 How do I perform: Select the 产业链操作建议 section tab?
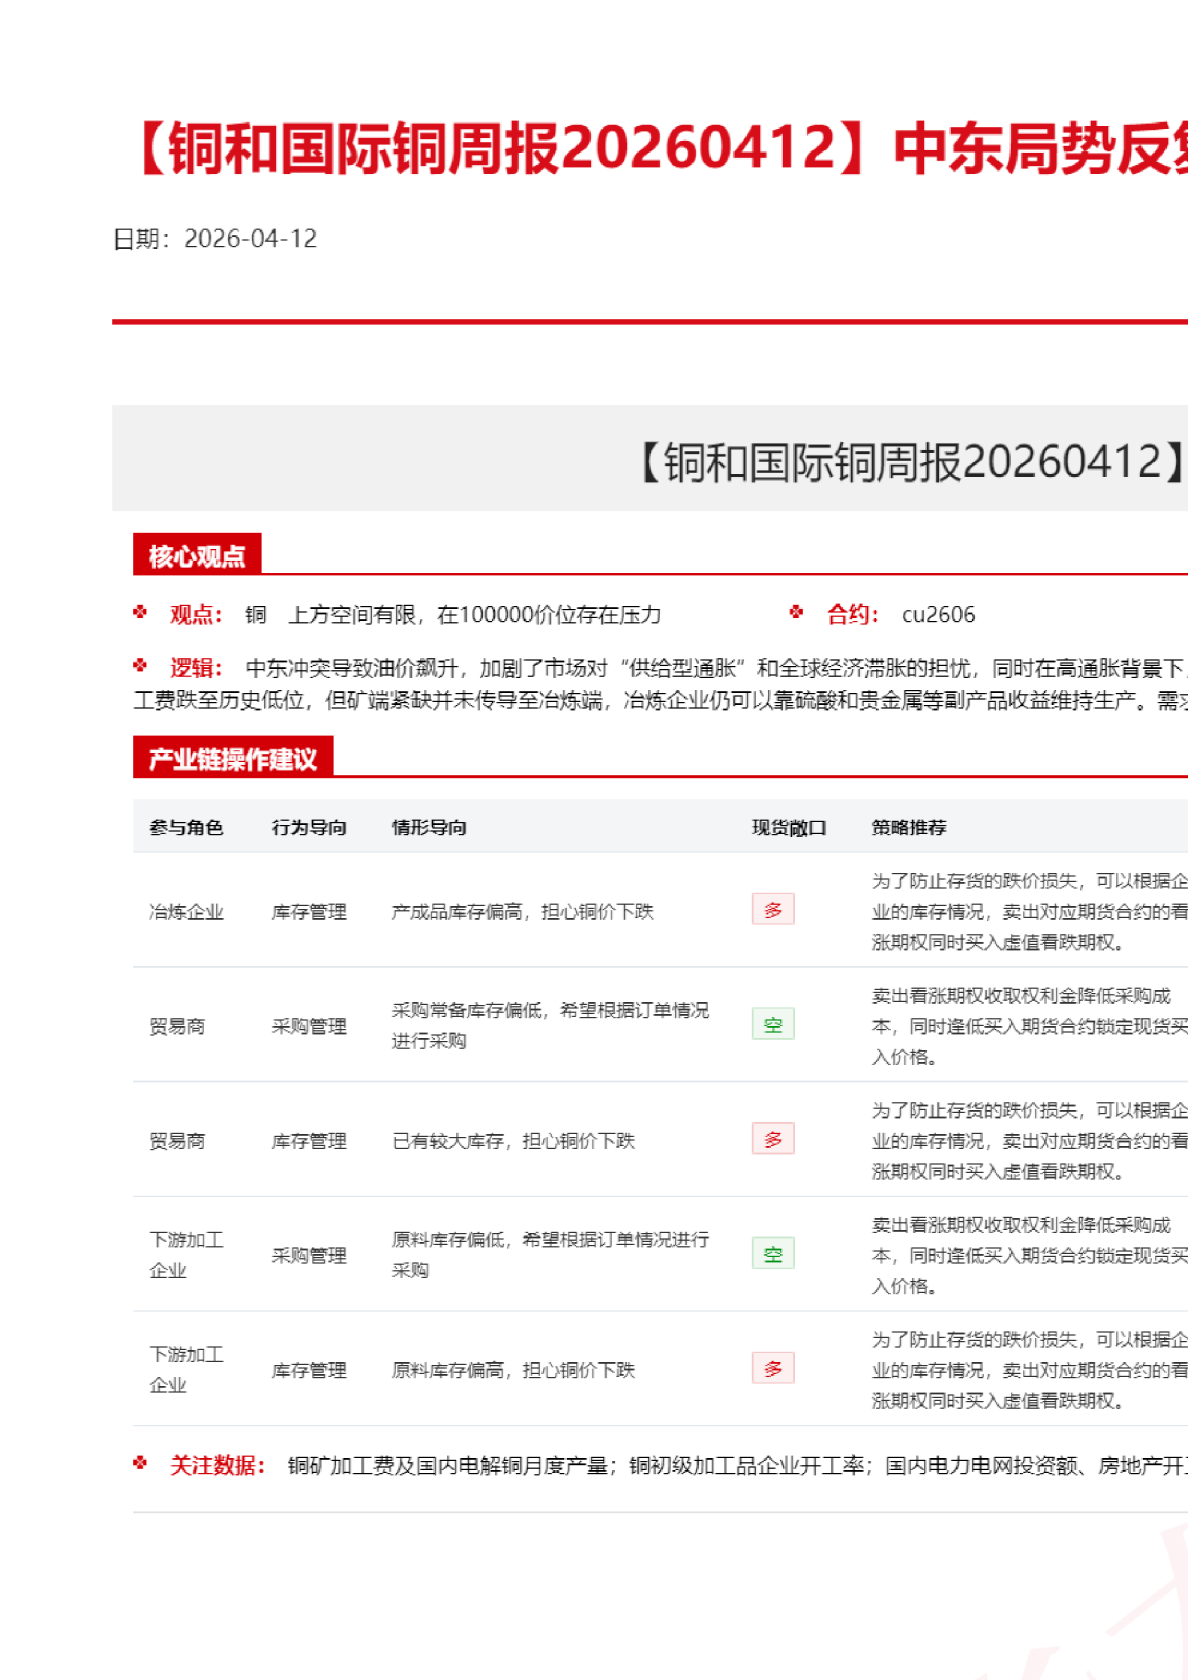233,758
